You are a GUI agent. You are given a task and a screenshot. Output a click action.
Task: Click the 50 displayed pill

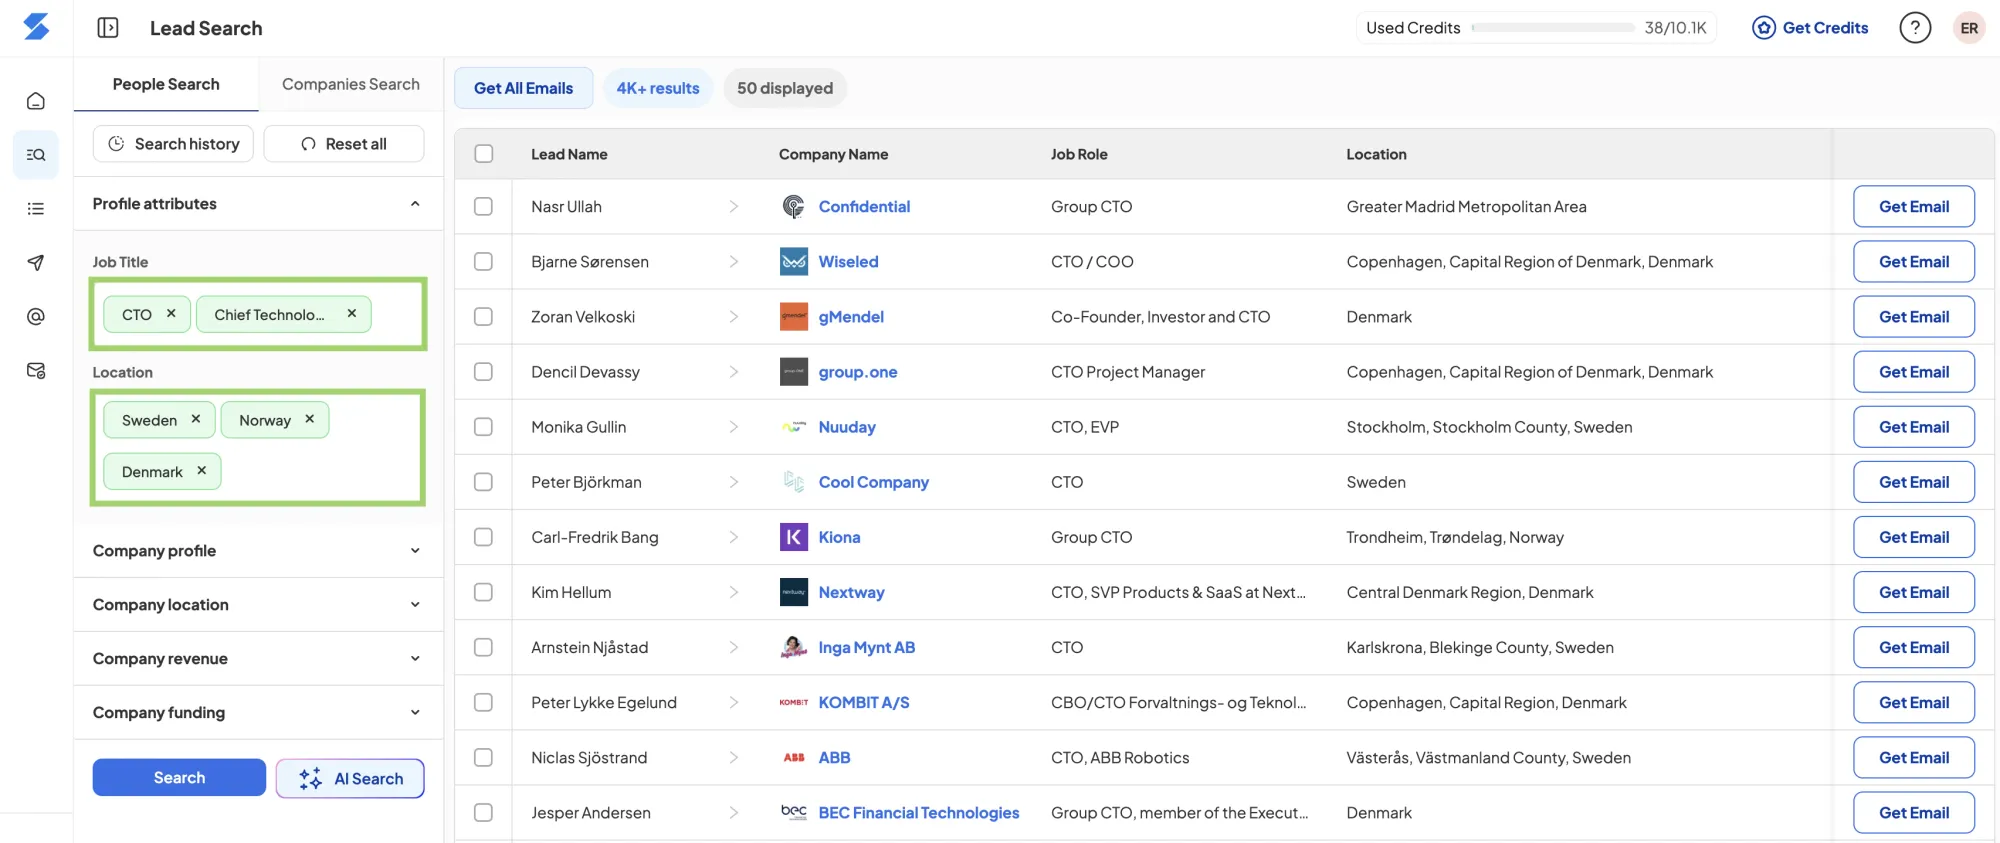[785, 88]
